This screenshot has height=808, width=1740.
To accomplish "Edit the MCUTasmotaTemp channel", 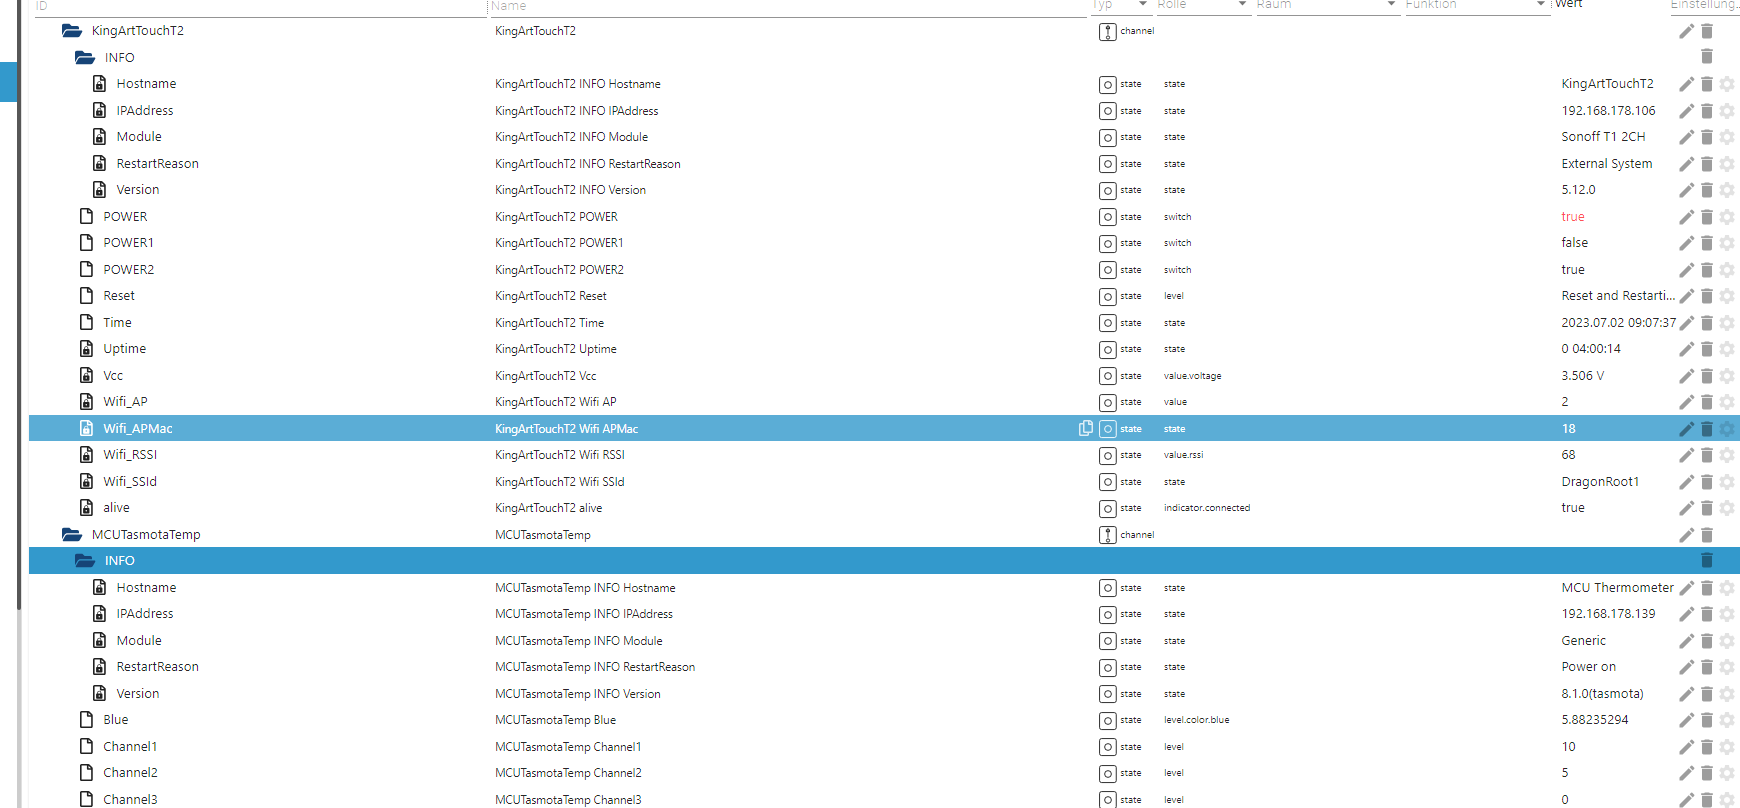I will 1686,535.
